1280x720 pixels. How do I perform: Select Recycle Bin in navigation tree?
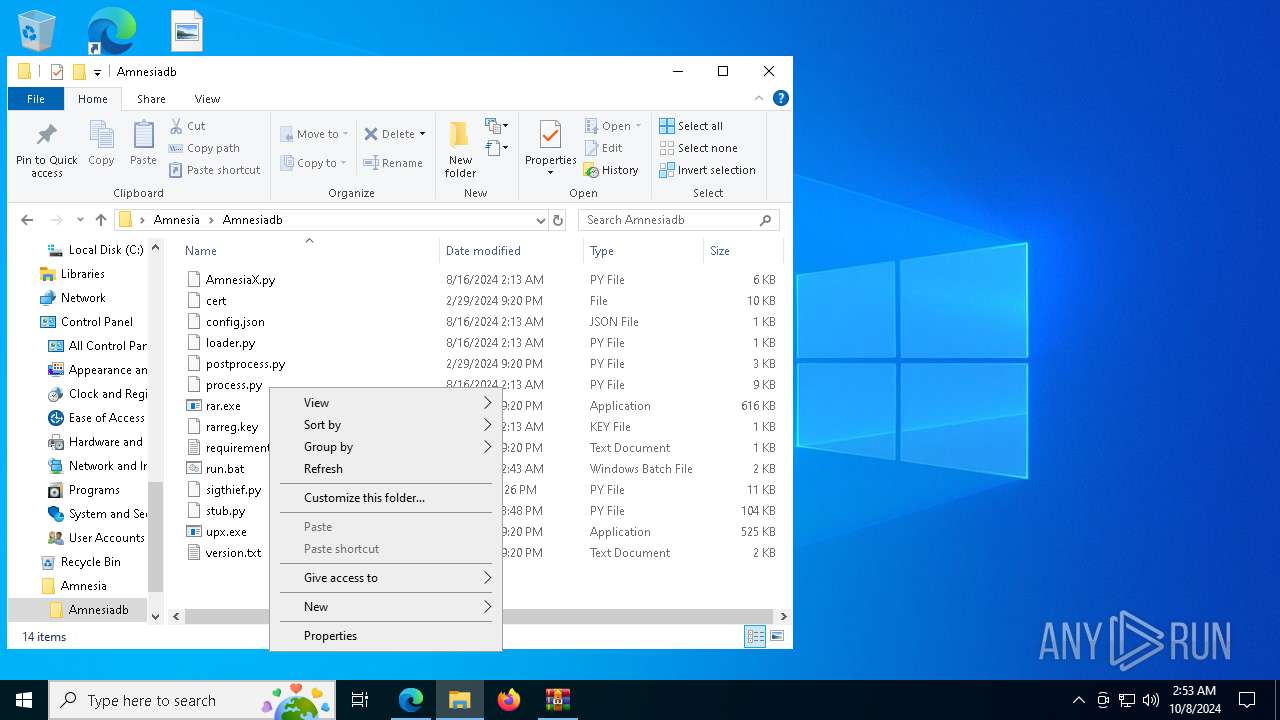90,562
